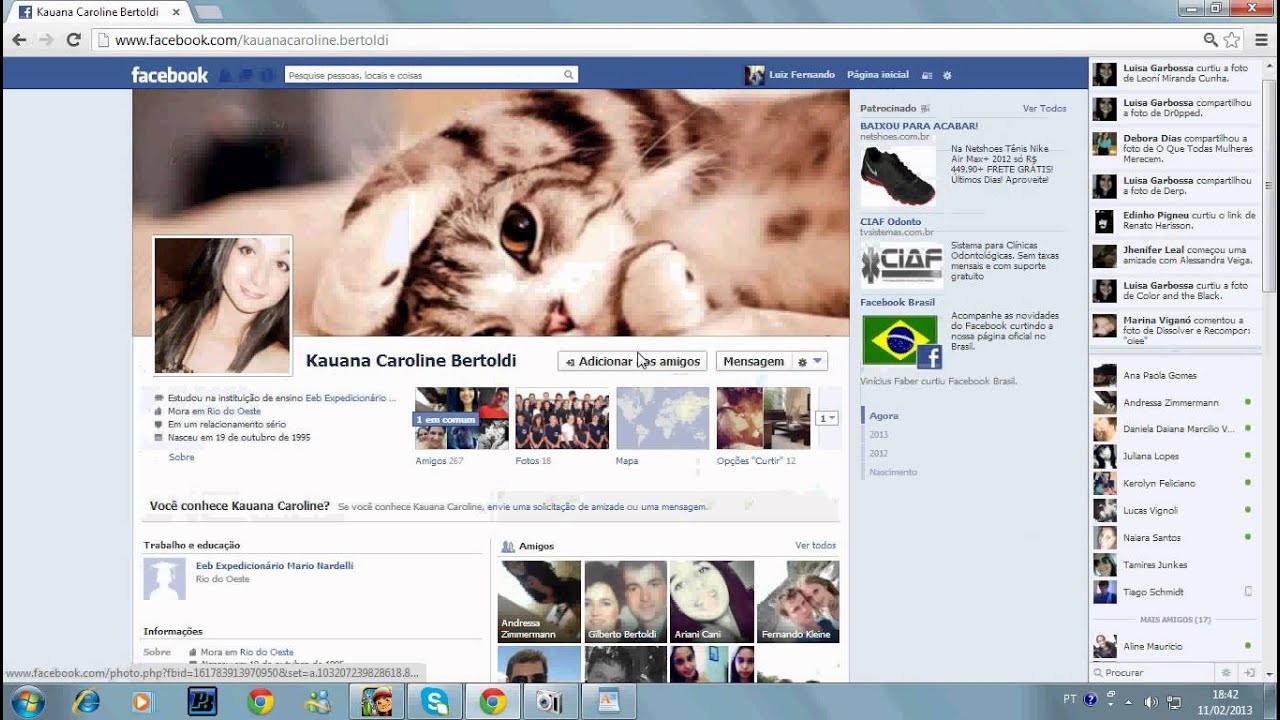Click zoom magnifier icon in address bar
1280x720 pixels.
[1210, 40]
